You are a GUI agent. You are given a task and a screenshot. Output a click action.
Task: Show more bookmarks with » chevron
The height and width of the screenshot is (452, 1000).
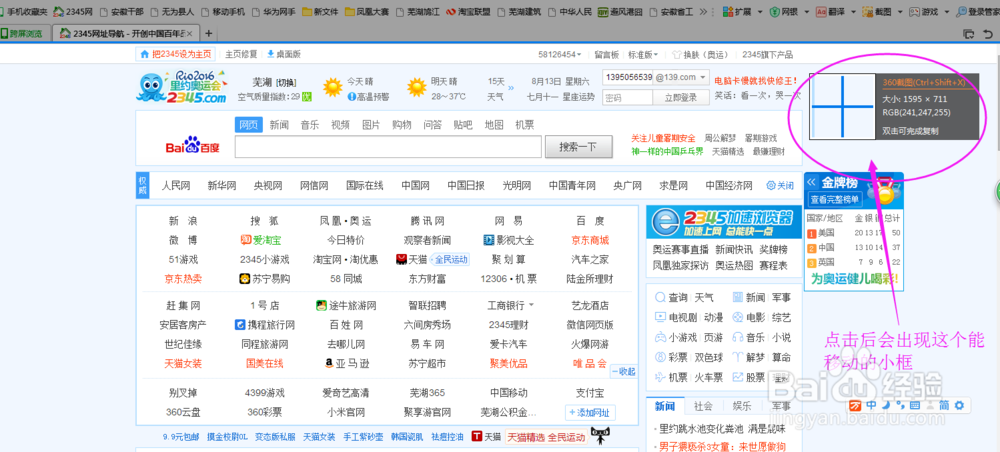[x=703, y=11]
